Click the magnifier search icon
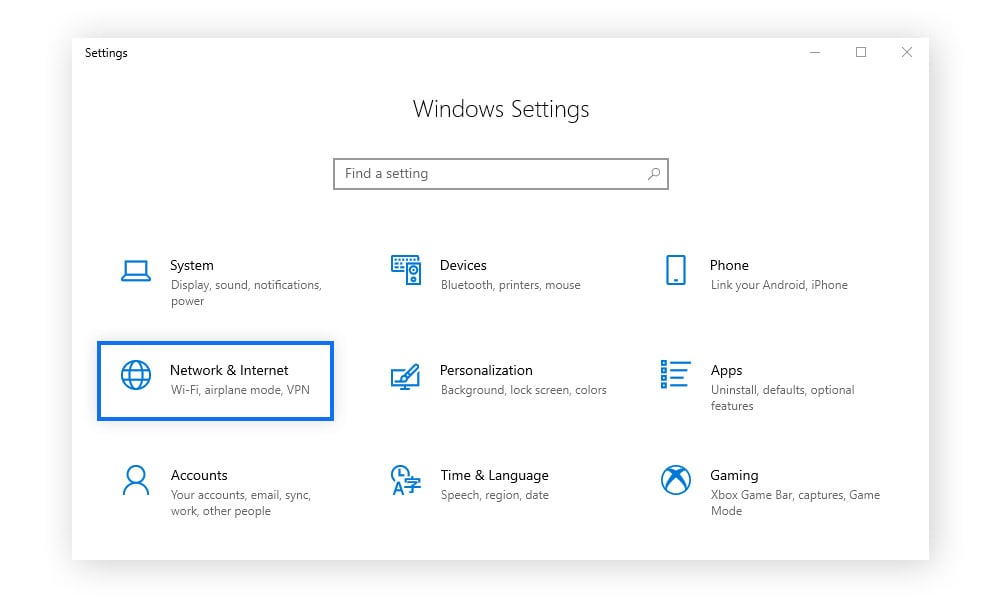The height and width of the screenshot is (602, 1000). [x=654, y=173]
